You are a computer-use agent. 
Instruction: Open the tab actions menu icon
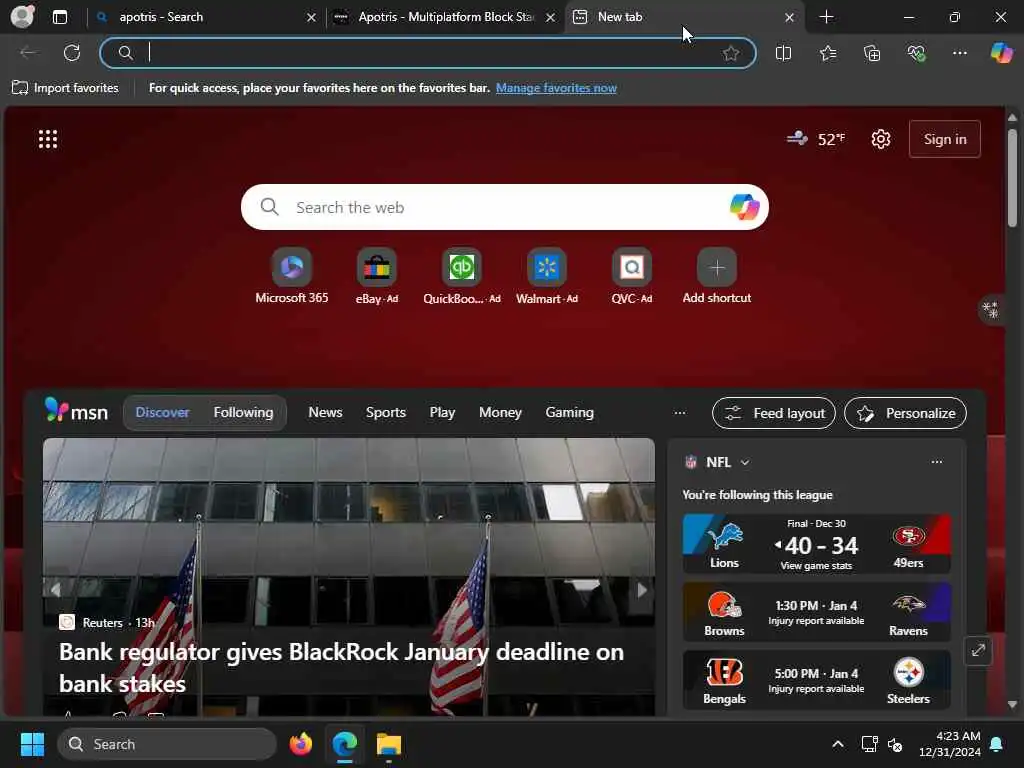click(60, 17)
